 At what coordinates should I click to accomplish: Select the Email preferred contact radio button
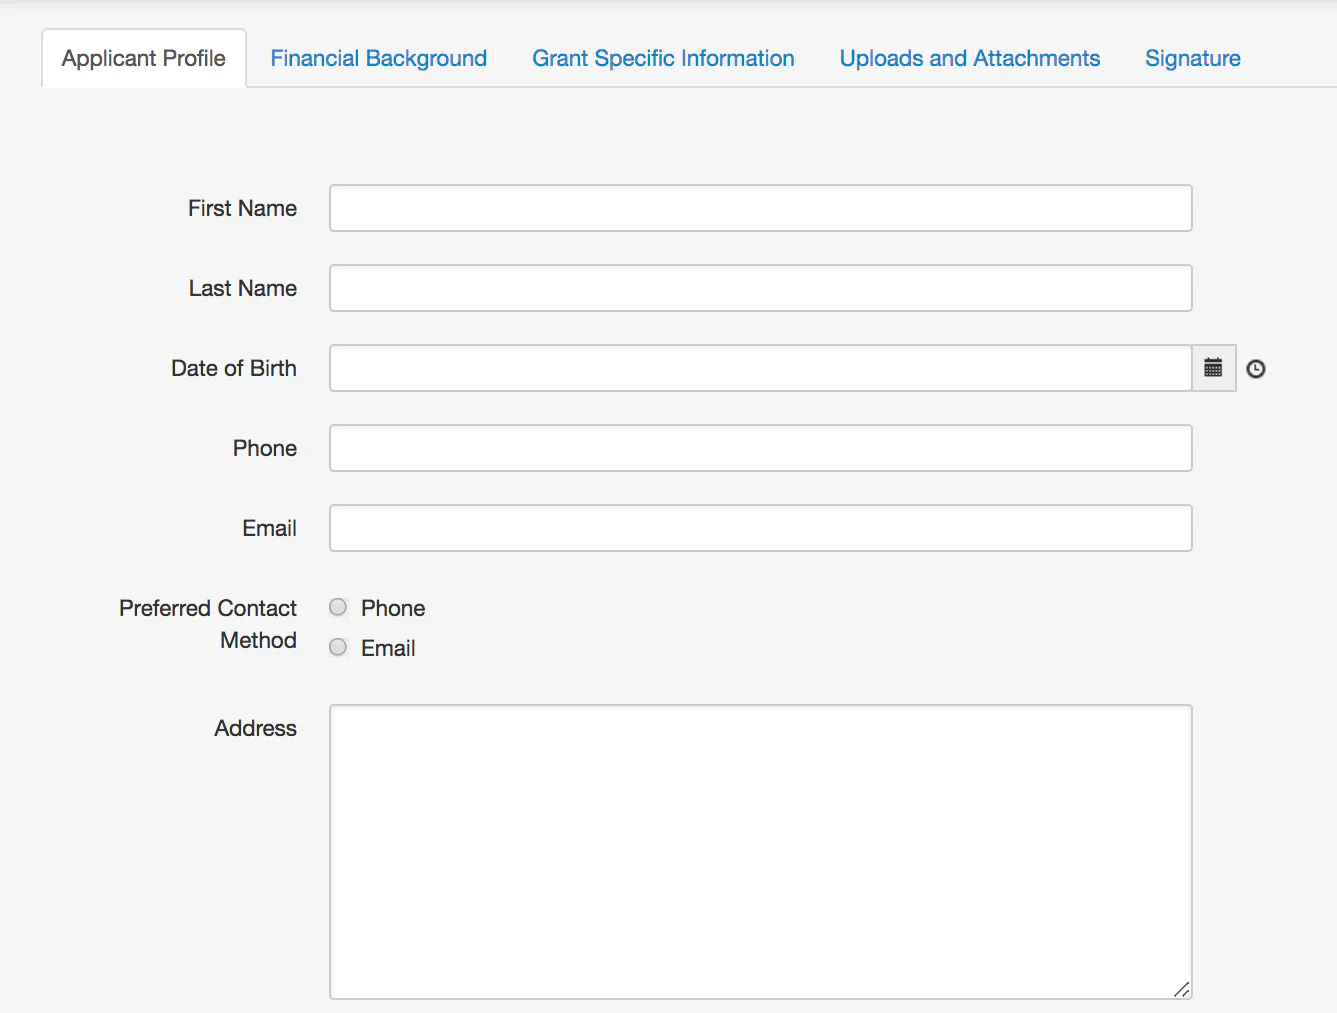click(338, 647)
